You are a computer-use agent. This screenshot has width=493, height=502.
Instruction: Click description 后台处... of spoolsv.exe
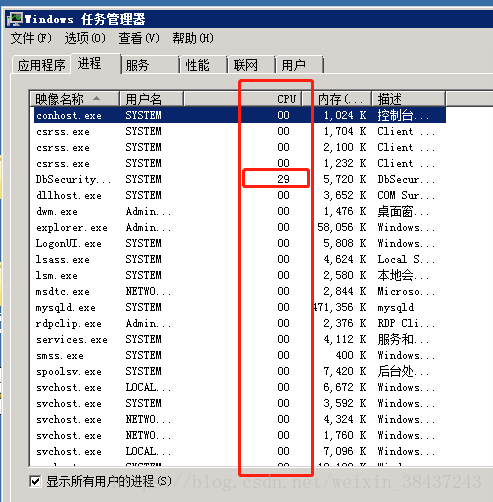[x=403, y=371]
